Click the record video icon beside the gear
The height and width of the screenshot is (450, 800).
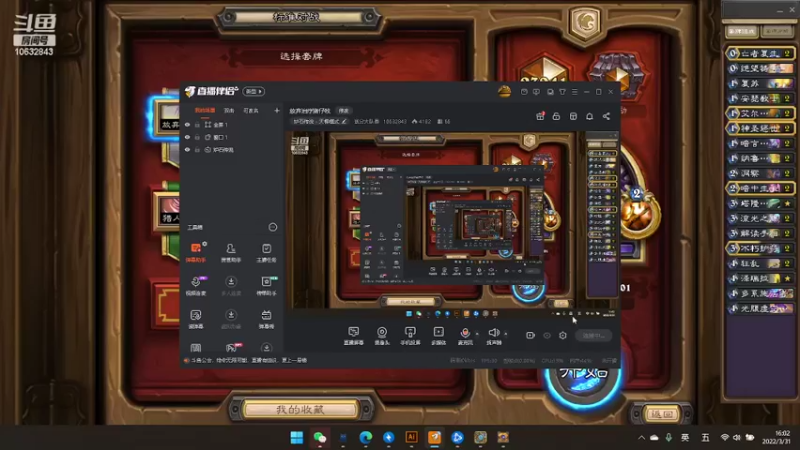tap(530, 335)
